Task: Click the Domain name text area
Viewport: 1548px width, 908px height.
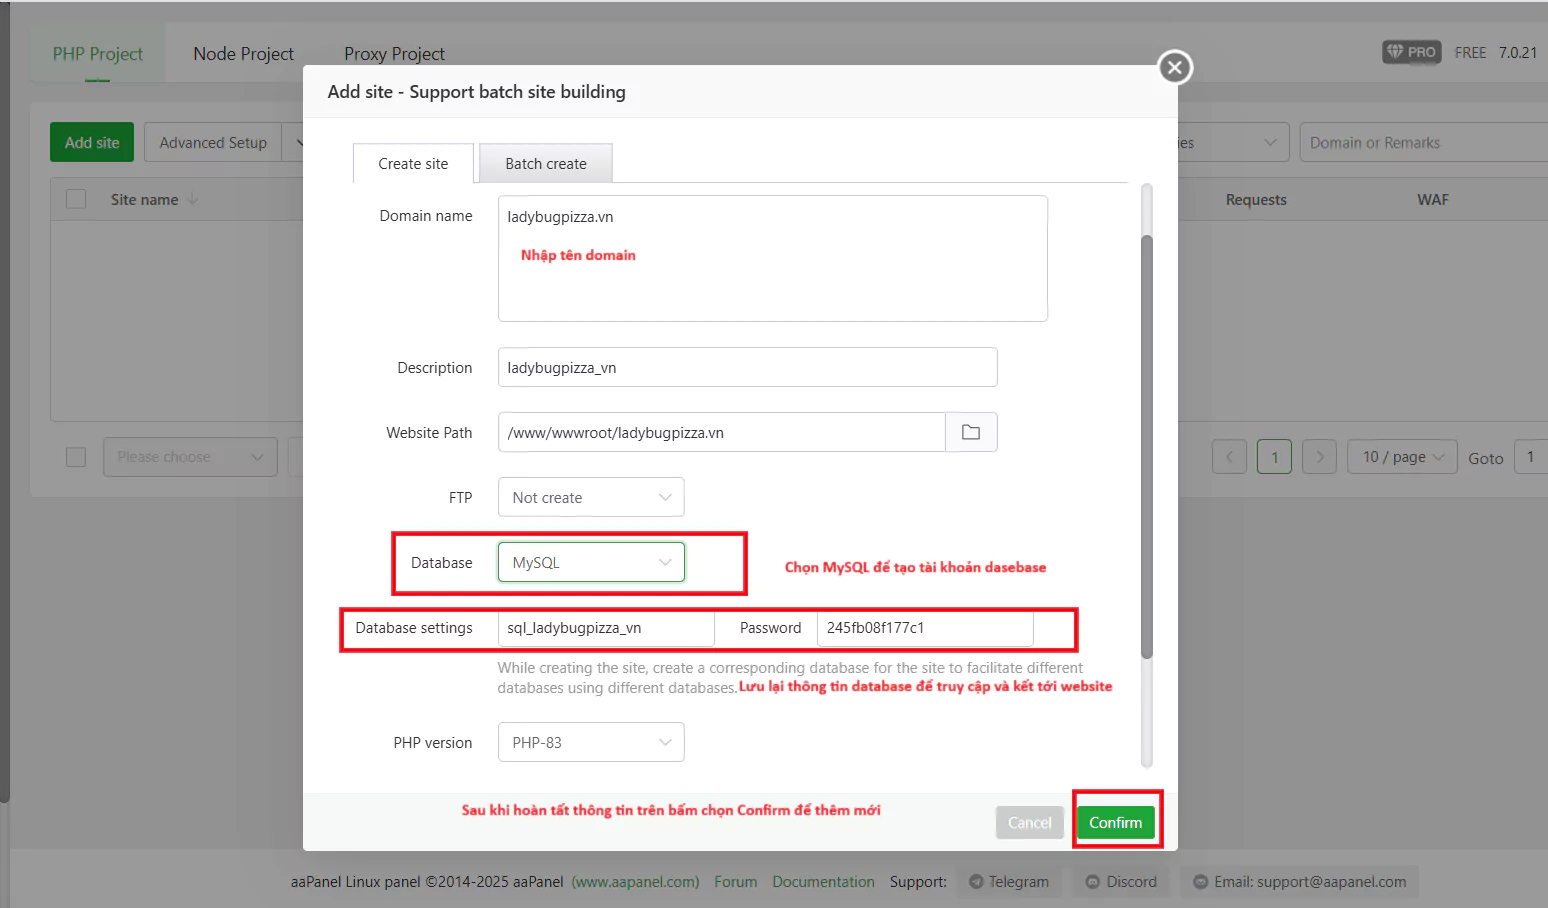Action: [x=773, y=258]
